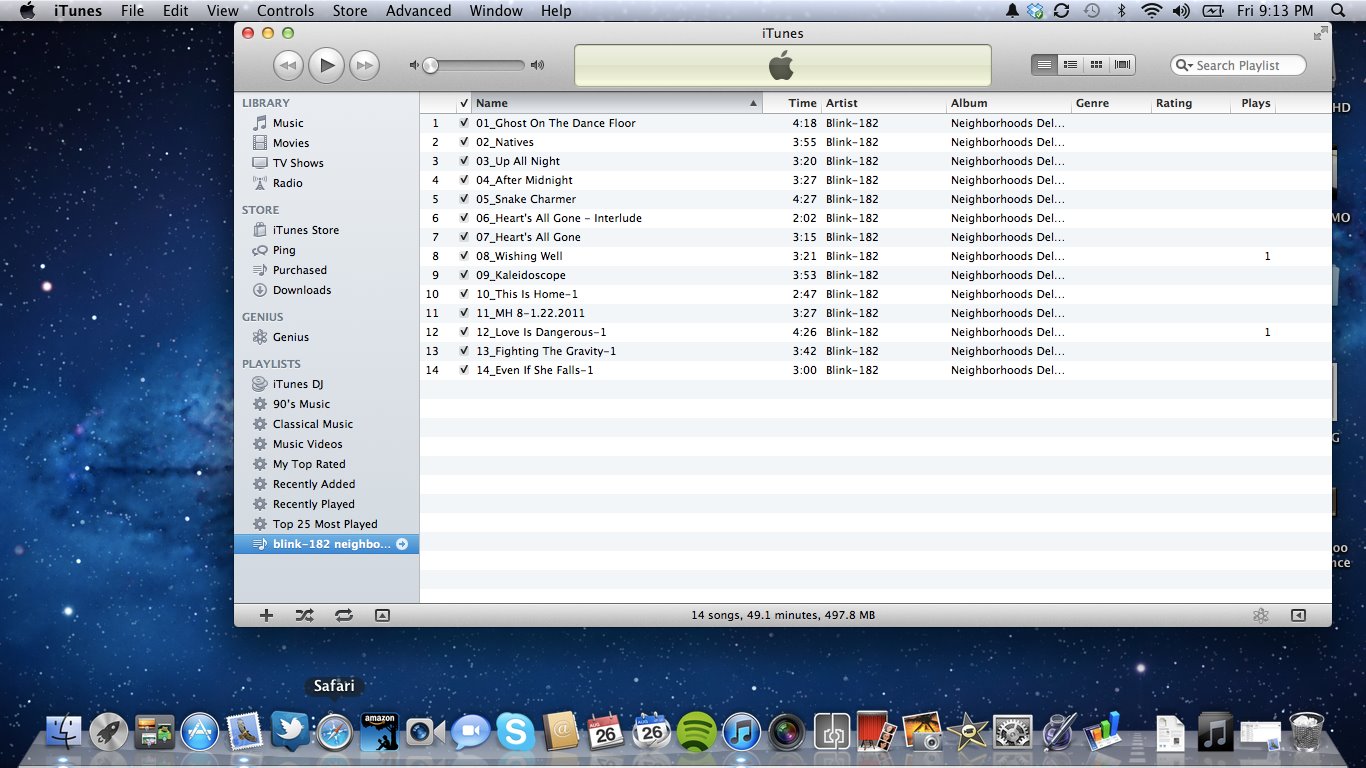Viewport: 1366px width, 768px height.
Task: Open the Advanced menu
Action: point(418,11)
